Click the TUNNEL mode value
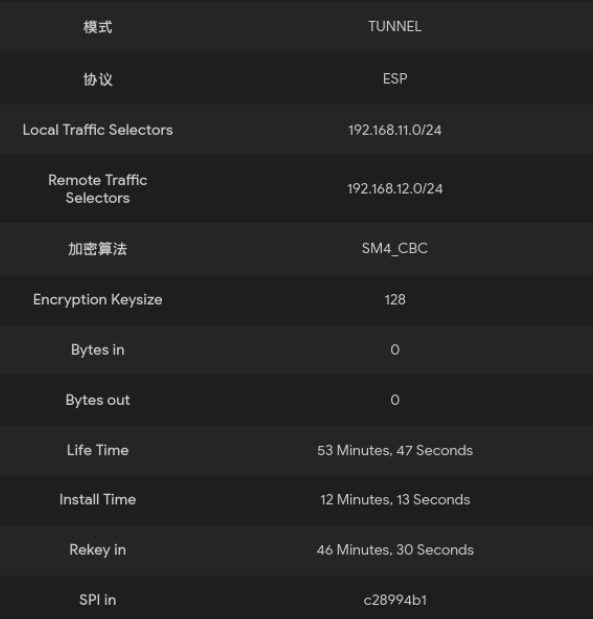 click(x=395, y=26)
